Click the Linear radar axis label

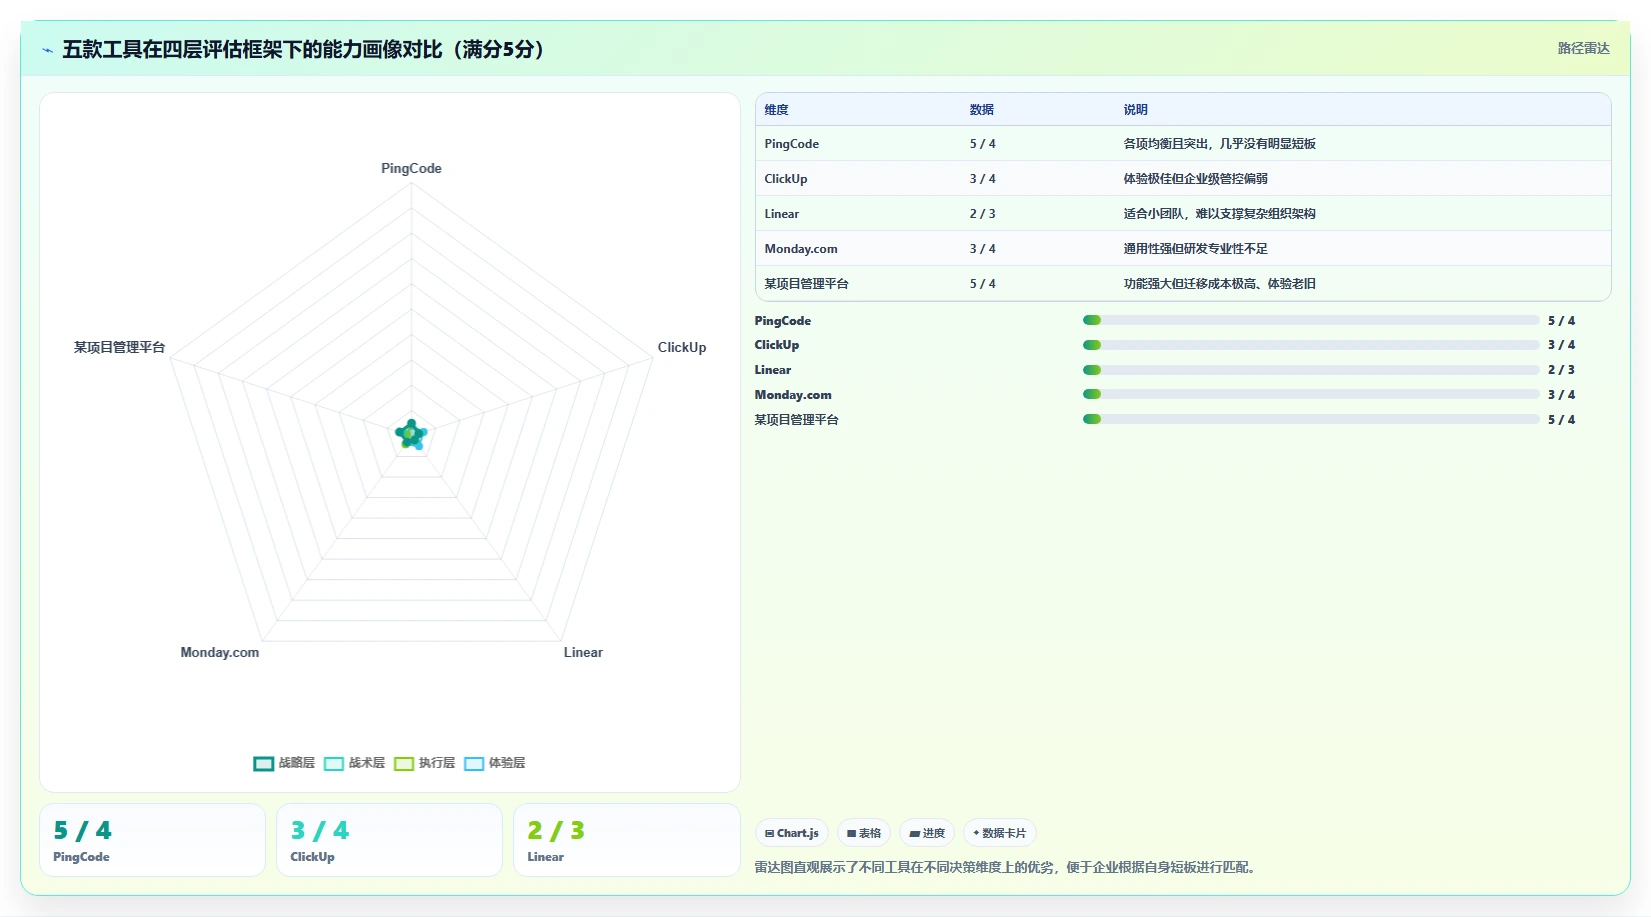pos(583,652)
